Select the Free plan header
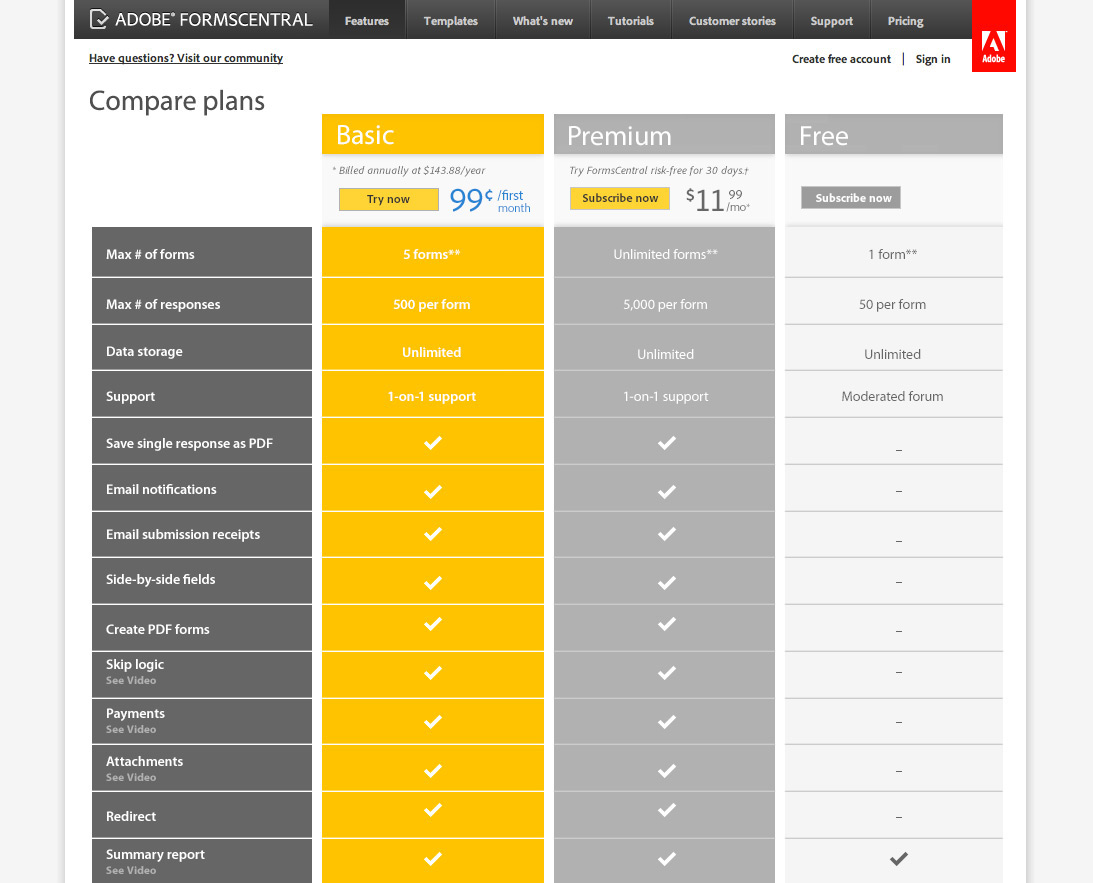The width and height of the screenshot is (1093, 883). (x=894, y=134)
